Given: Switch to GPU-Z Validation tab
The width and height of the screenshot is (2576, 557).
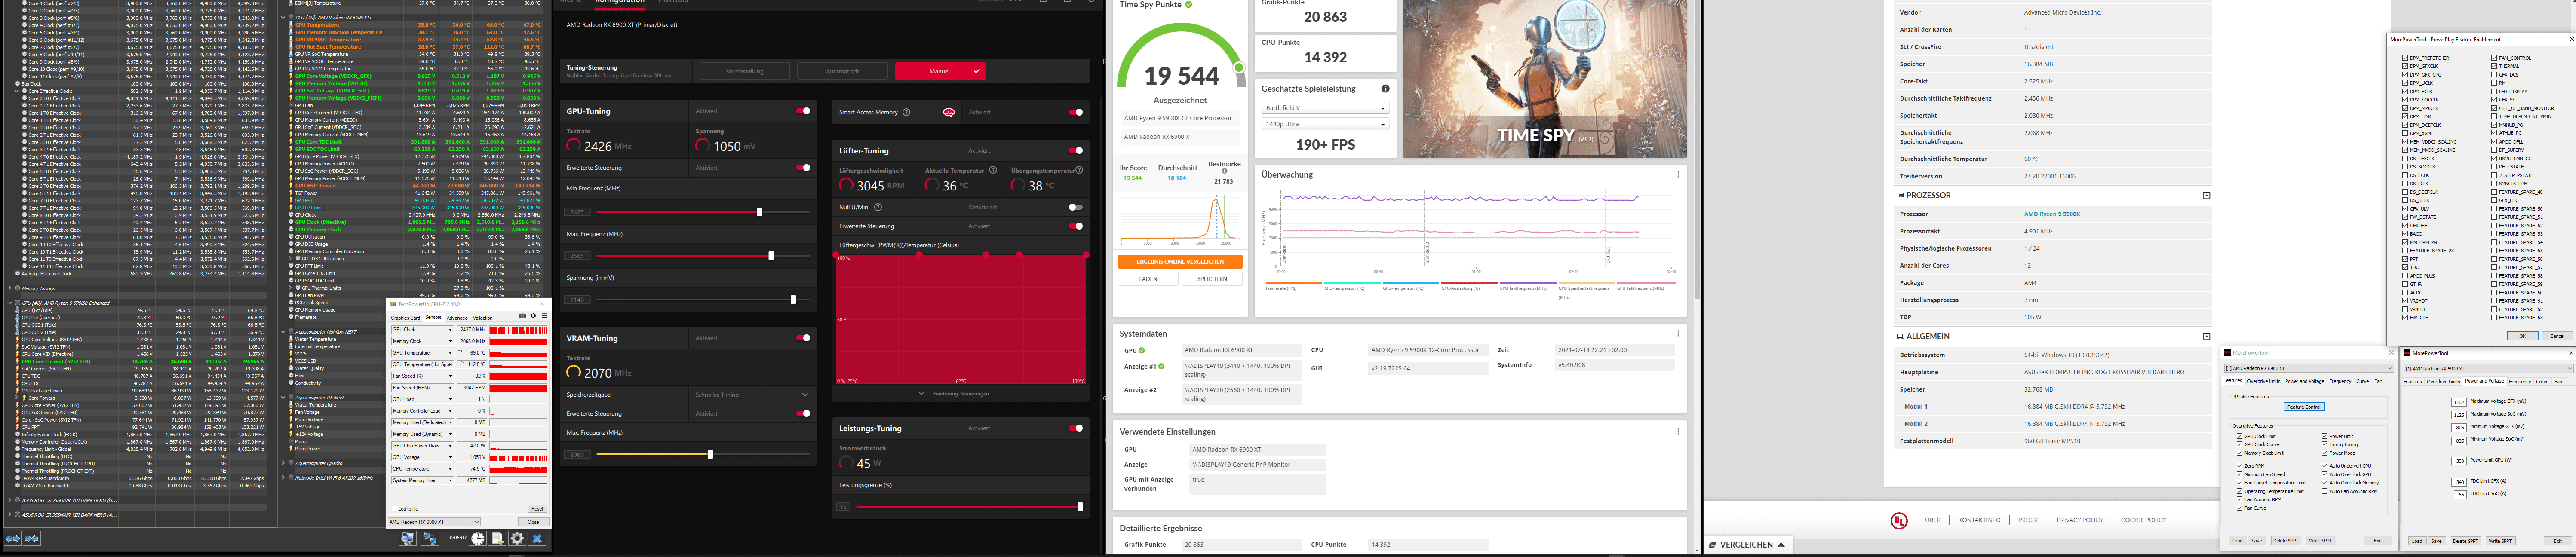Looking at the screenshot, I should (x=483, y=318).
